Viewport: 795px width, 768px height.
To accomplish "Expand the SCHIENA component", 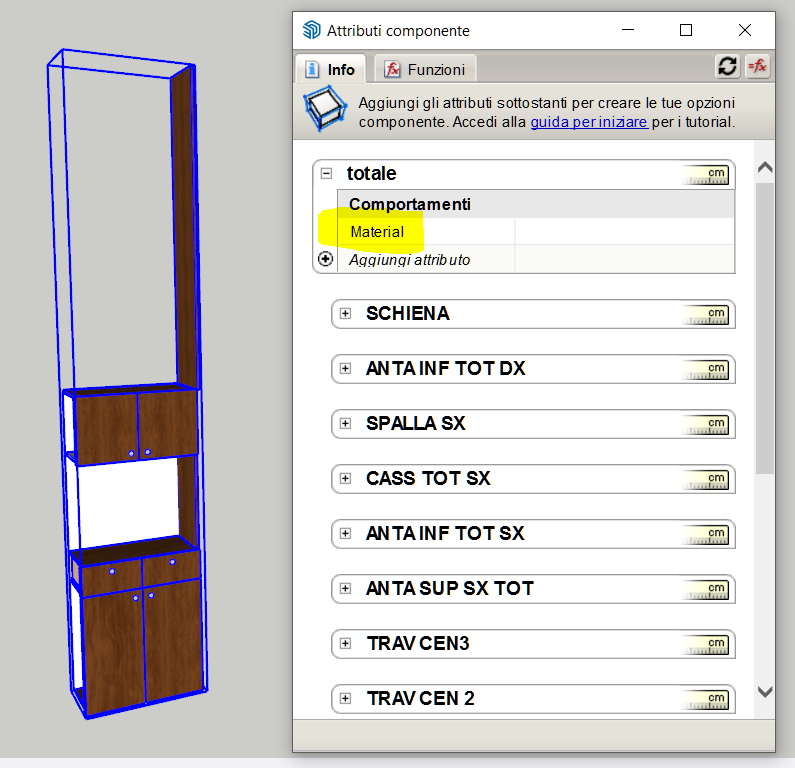I will pos(345,313).
